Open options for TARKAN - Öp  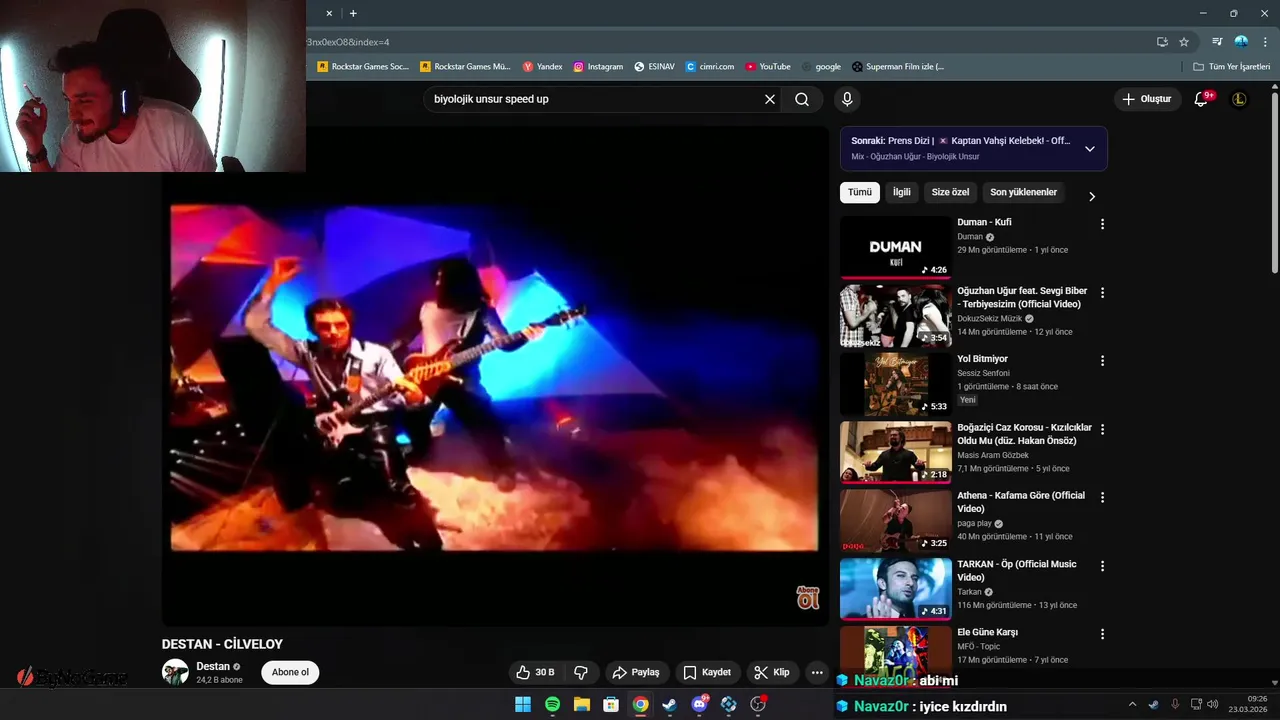(1102, 566)
